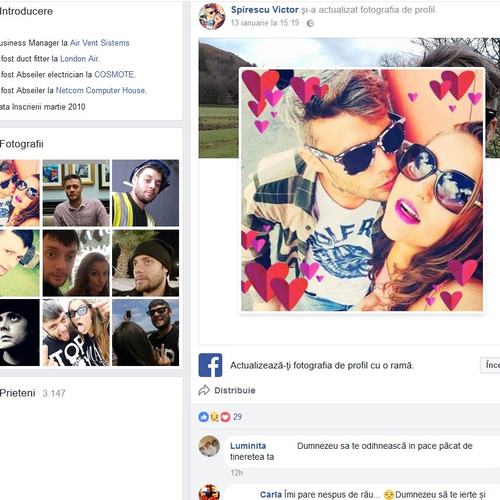Open the large hearts-framed profile photo
This screenshot has width=500, height=500.
click(362, 190)
